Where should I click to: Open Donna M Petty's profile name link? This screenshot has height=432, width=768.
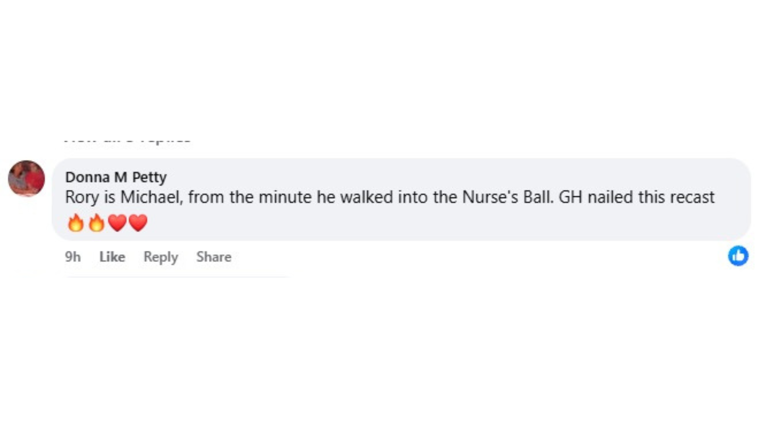click(x=116, y=177)
